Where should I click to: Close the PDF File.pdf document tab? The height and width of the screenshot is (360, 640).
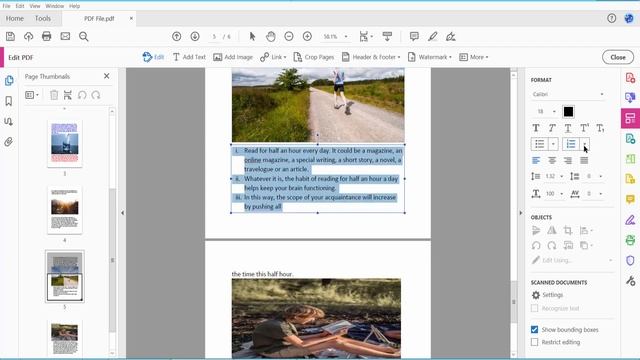click(x=131, y=18)
